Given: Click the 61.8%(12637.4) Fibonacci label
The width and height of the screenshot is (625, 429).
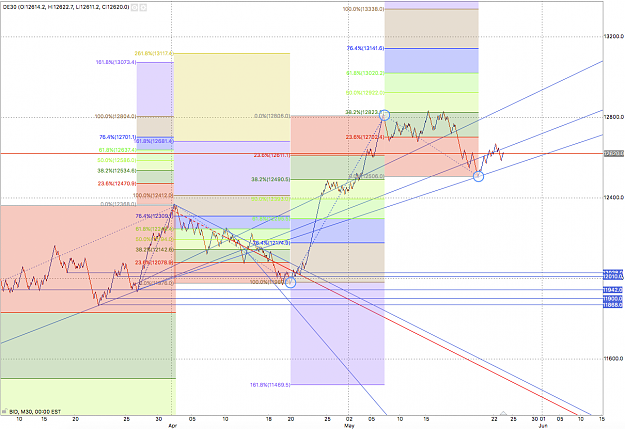Looking at the screenshot, I should coord(118,150).
